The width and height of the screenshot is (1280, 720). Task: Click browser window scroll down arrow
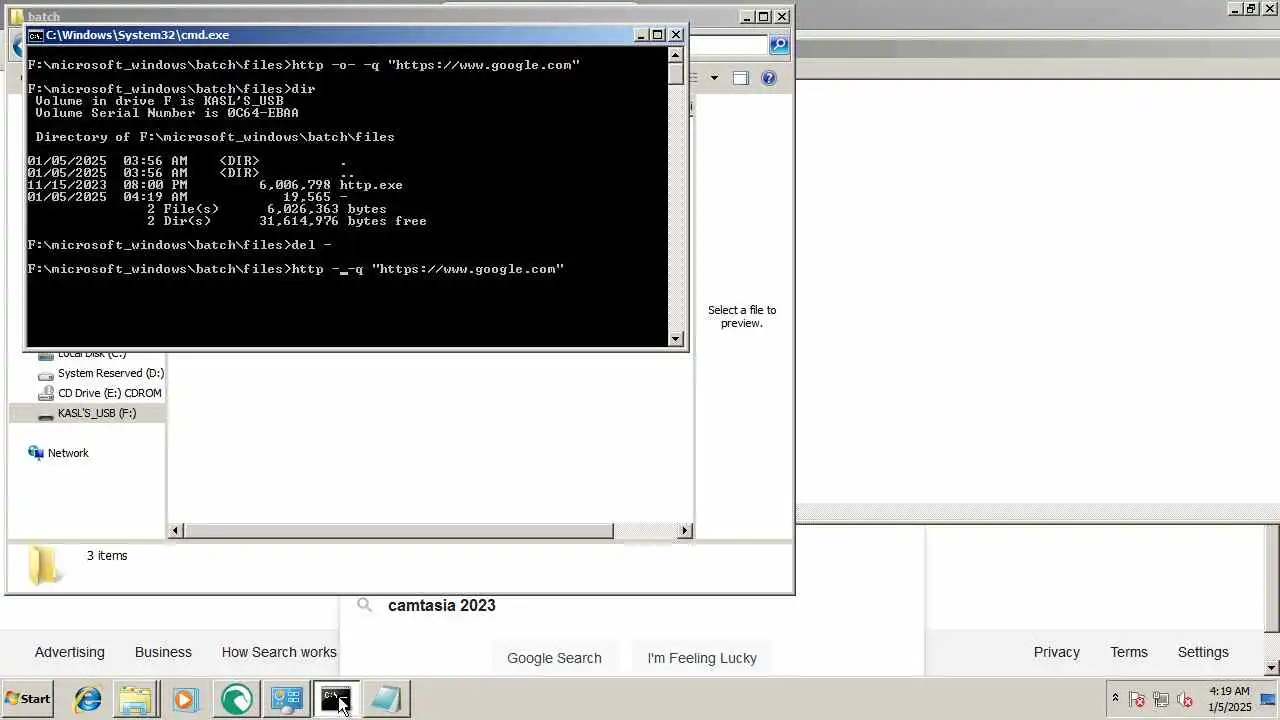pos(1272,667)
